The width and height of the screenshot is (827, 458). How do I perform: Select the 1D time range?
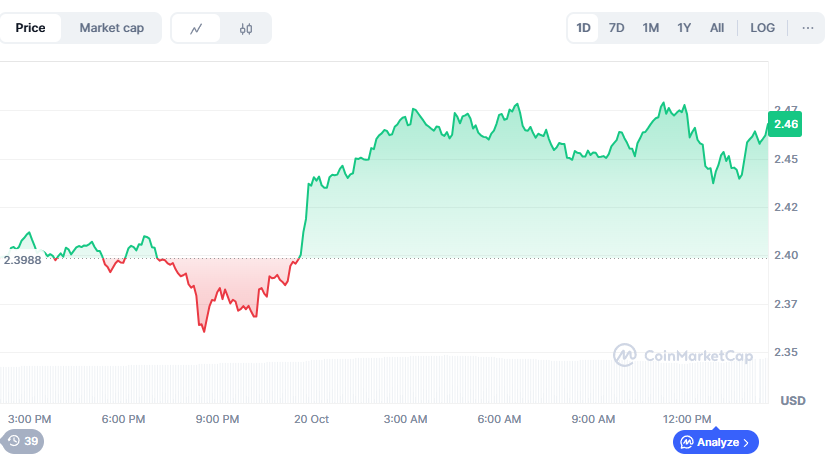(x=583, y=28)
